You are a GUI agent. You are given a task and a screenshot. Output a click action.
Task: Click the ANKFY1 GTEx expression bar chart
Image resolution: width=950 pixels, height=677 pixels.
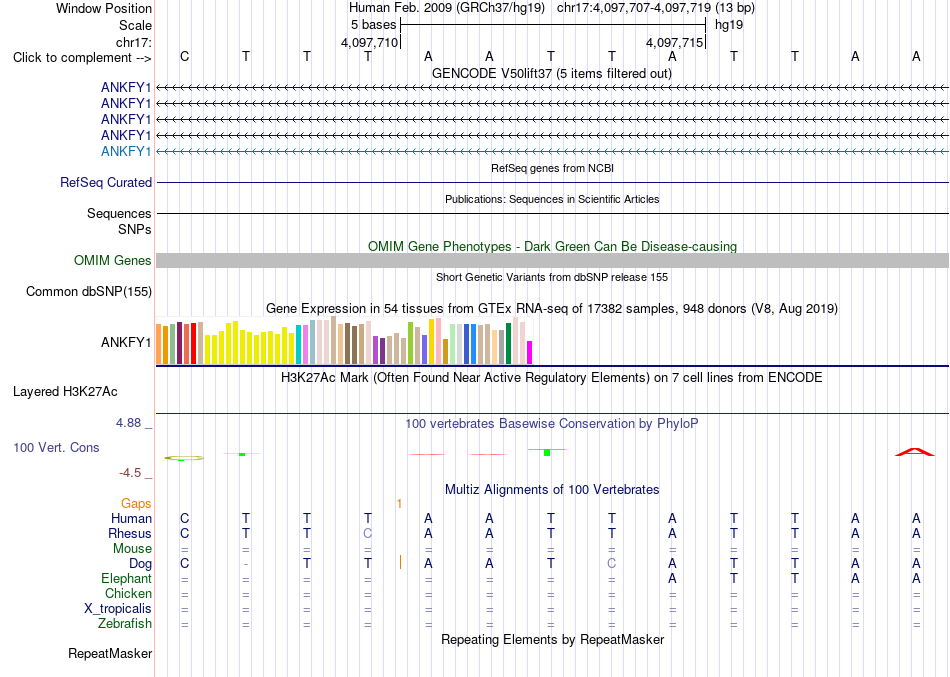[x=344, y=340]
